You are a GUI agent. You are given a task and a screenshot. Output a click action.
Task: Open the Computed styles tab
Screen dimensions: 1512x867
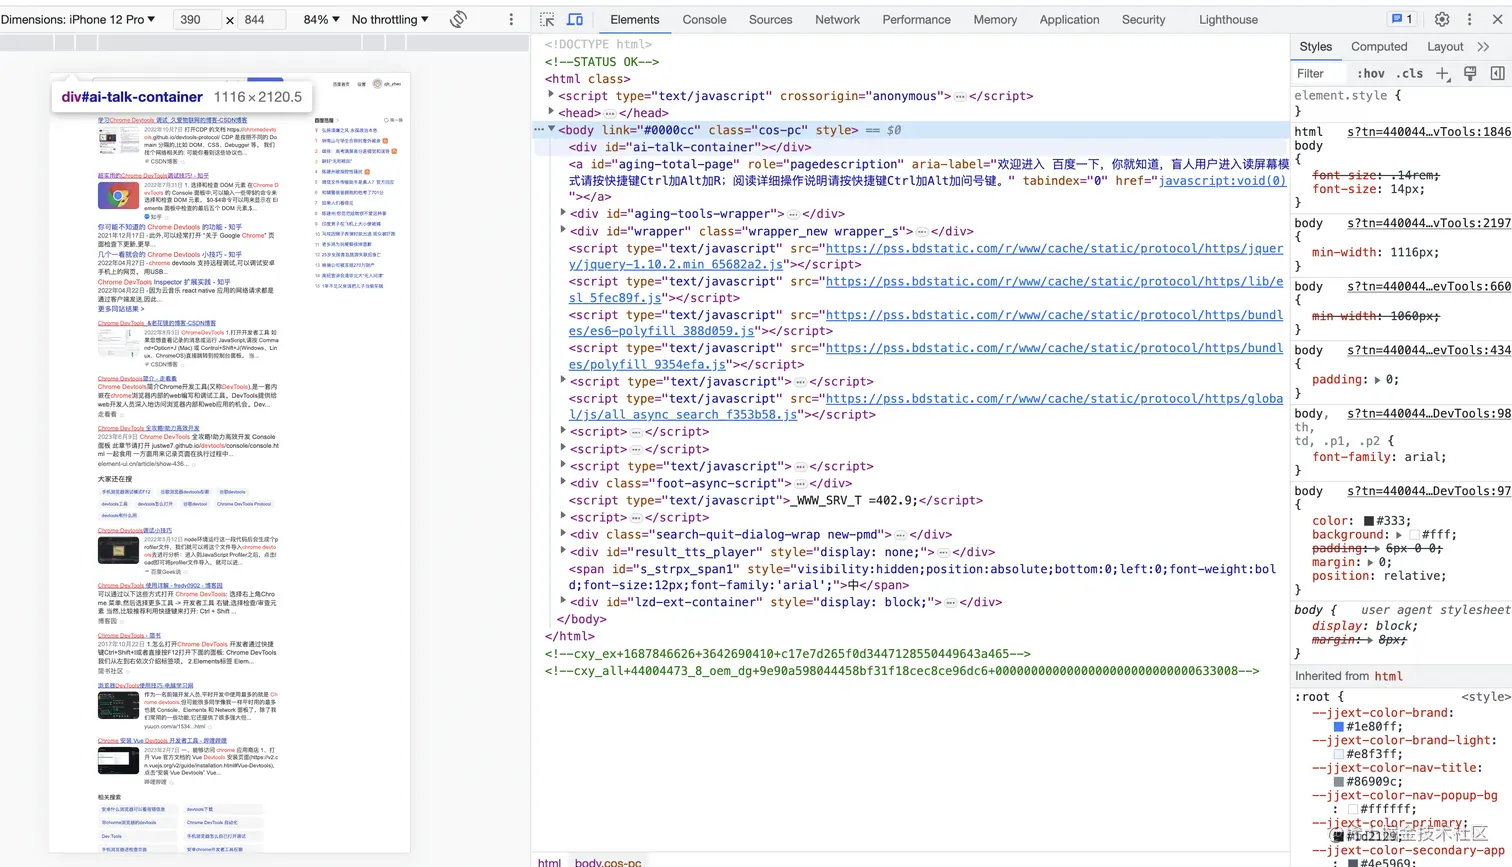(x=1379, y=46)
